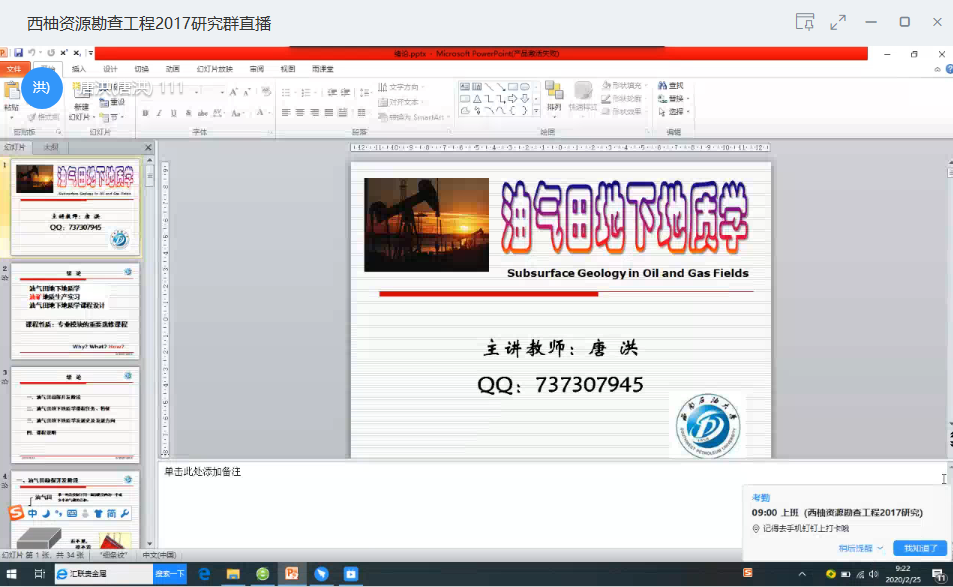Click the blue acknowledge button in attendance popup
953x587 pixels.
click(920, 548)
